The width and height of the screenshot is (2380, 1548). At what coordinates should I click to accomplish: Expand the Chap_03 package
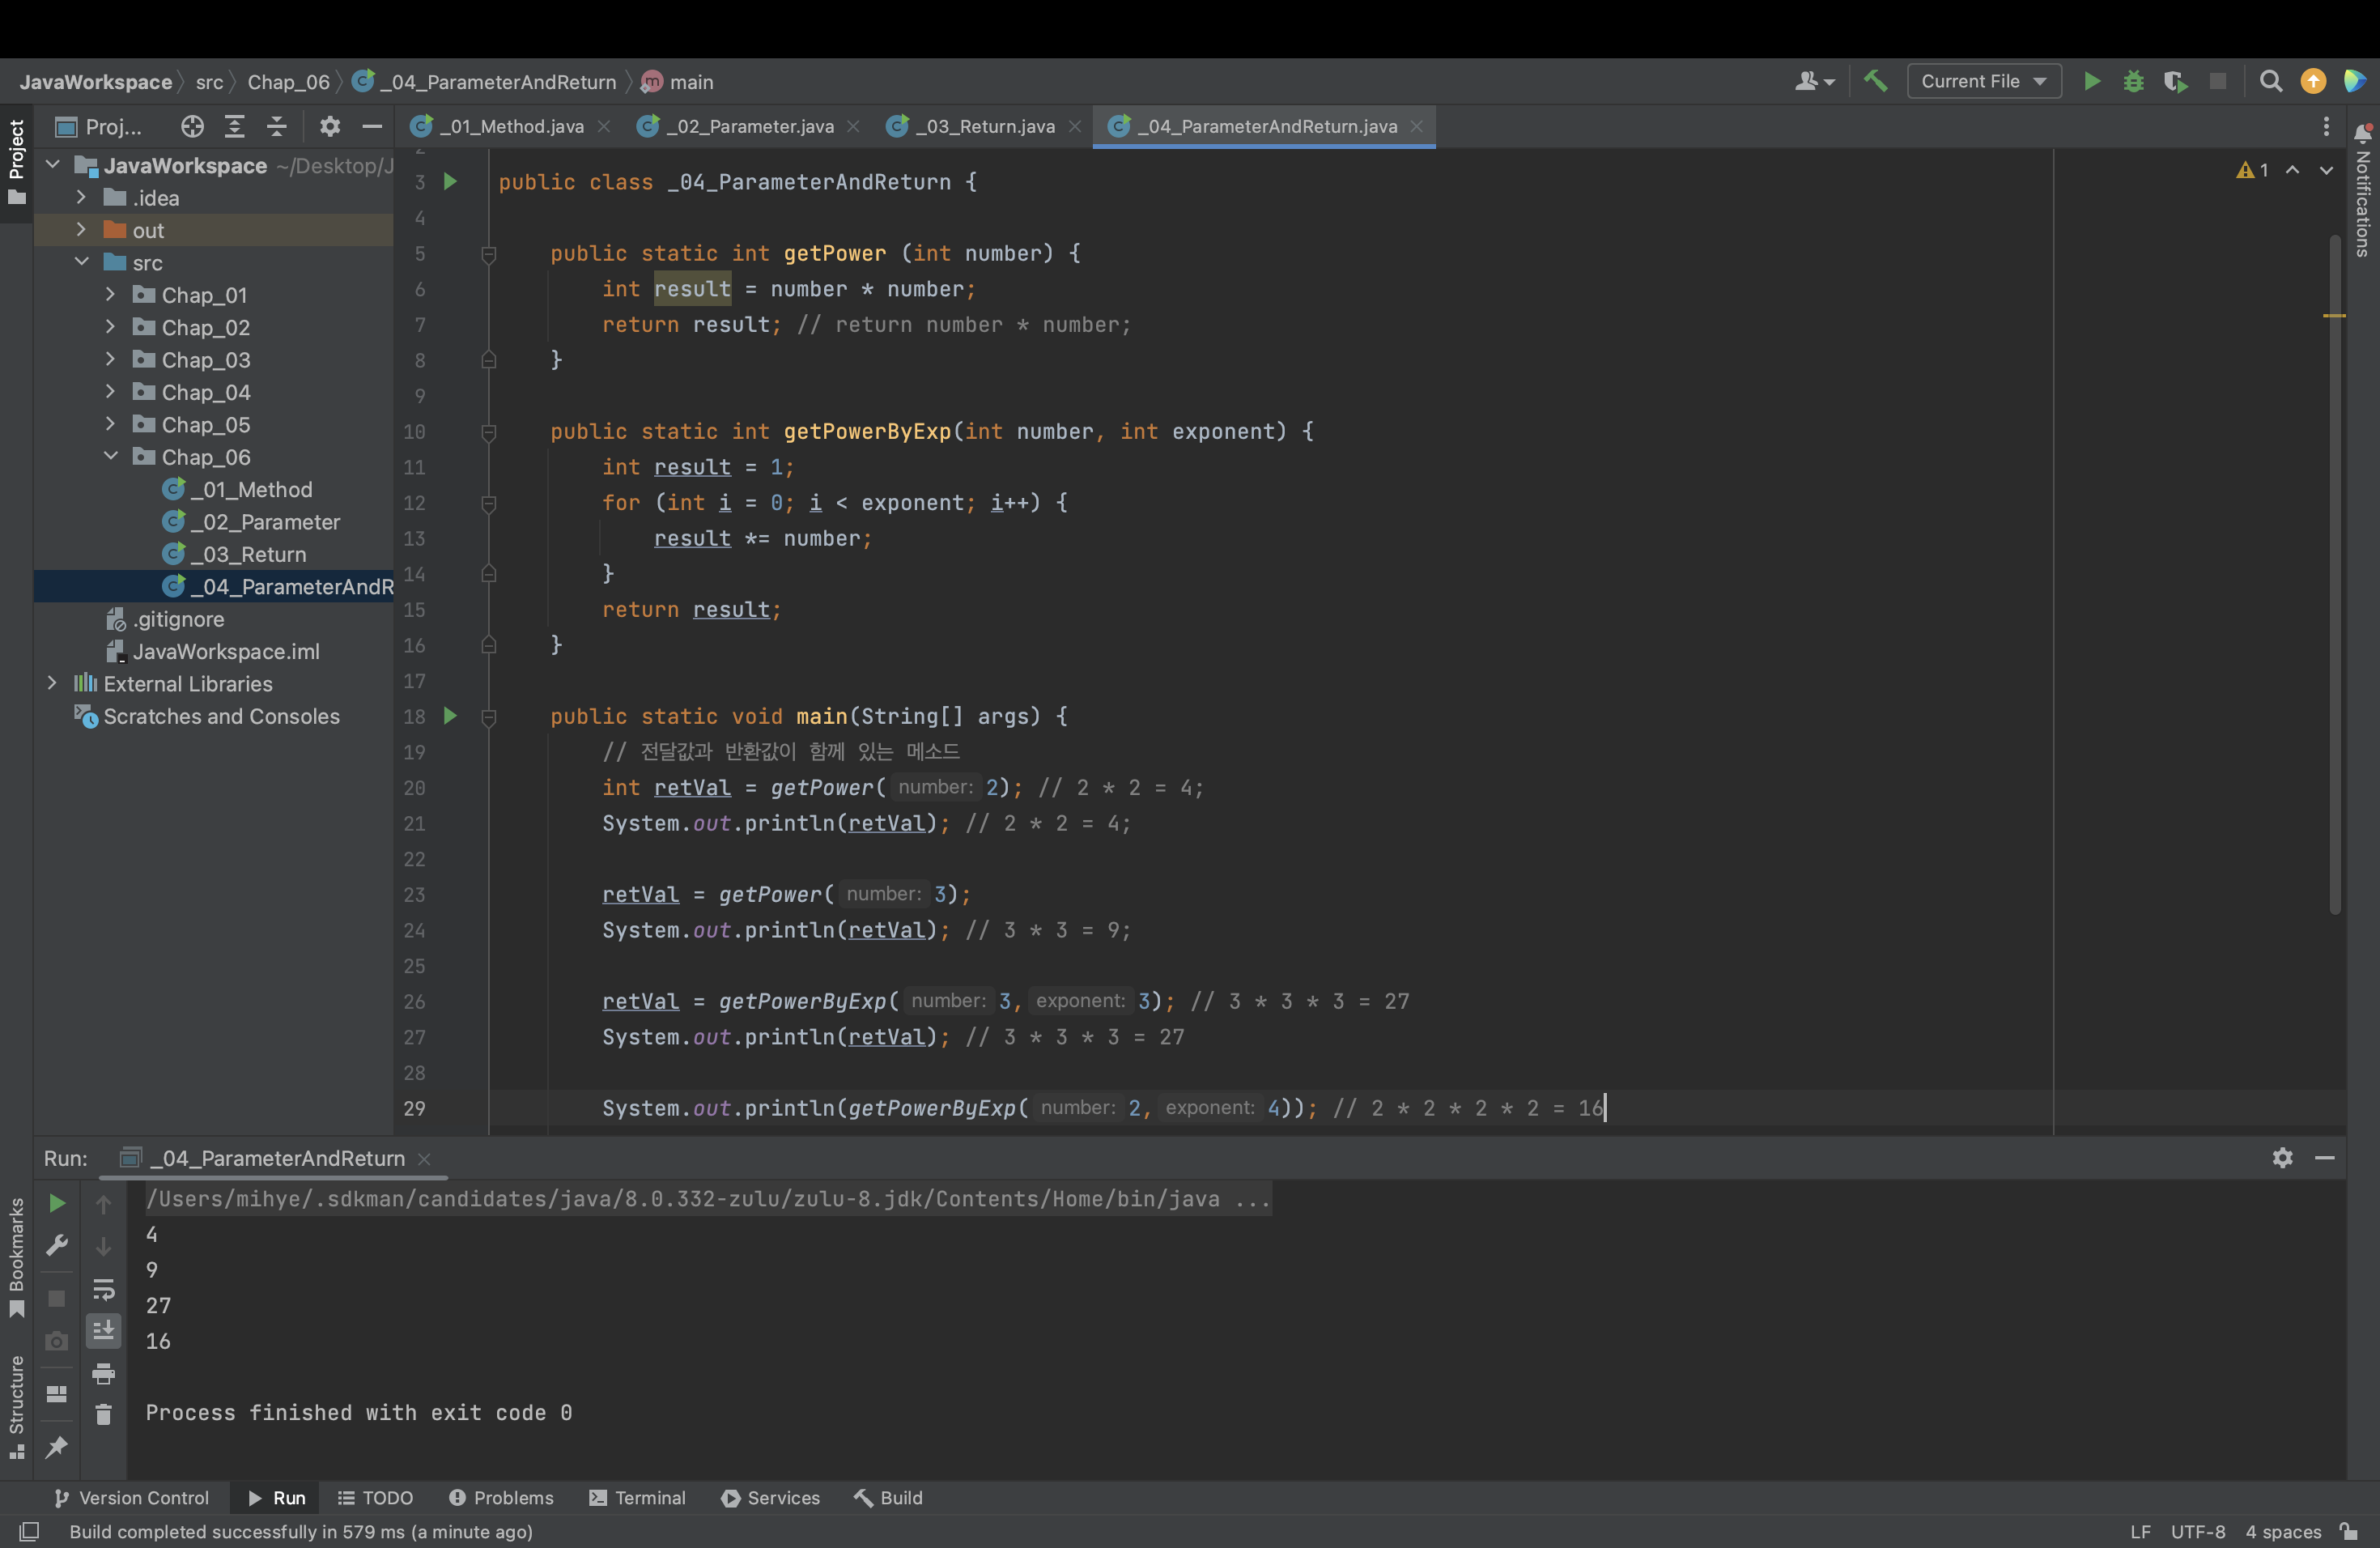click(111, 359)
